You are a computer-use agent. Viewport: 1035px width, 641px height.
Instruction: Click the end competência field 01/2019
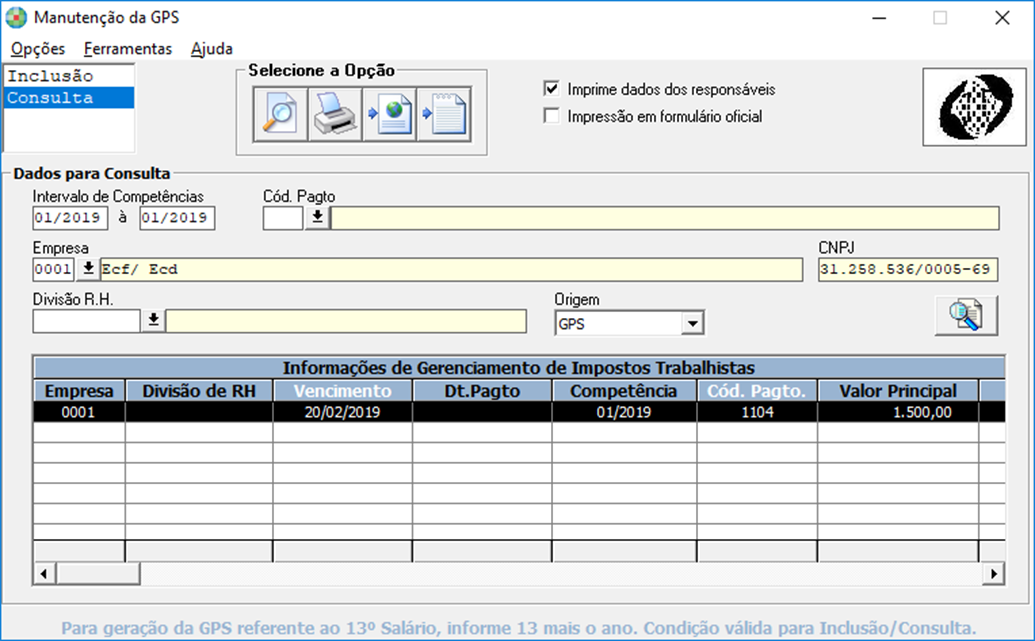177,218
